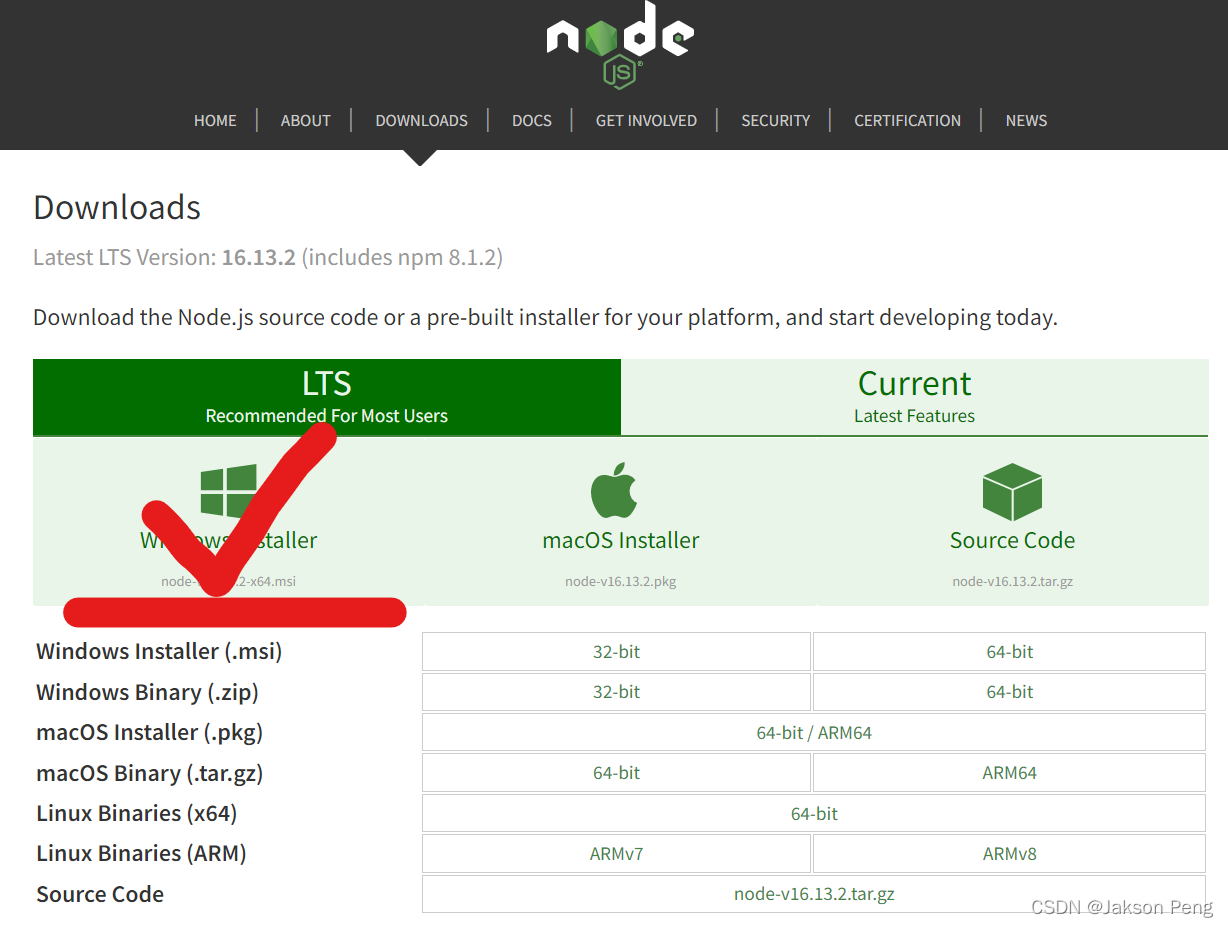Viewport: 1228px width, 927px height.
Task: Download Windows Installer (.msi) 64-bit
Action: point(1009,652)
